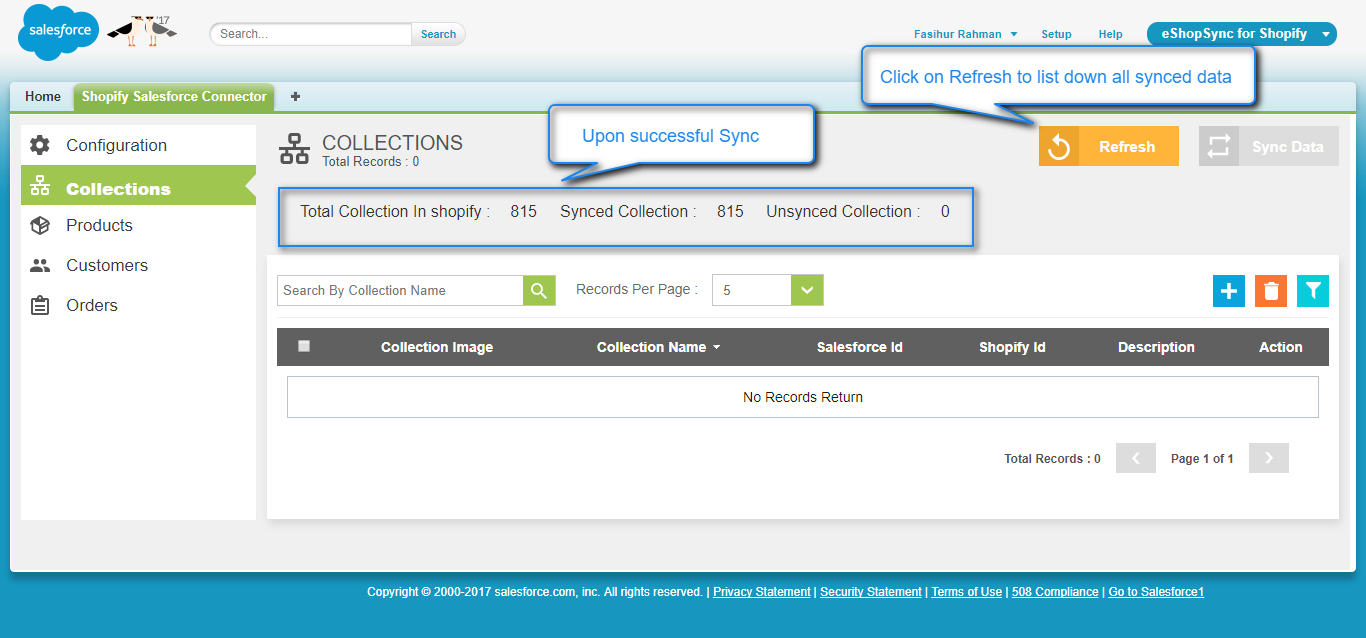Click the plus tab to add tab
Screen dimensions: 1366x638
295,97
